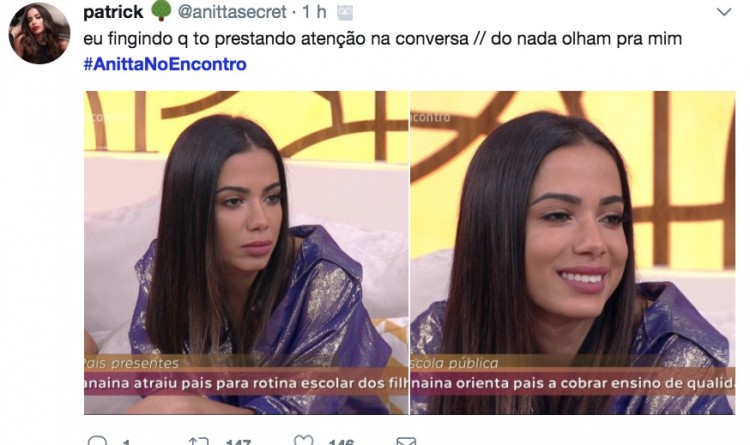Open the #AnittaNoEncontro hashtag link
Viewport: 750px width, 445px height.
coord(165,64)
